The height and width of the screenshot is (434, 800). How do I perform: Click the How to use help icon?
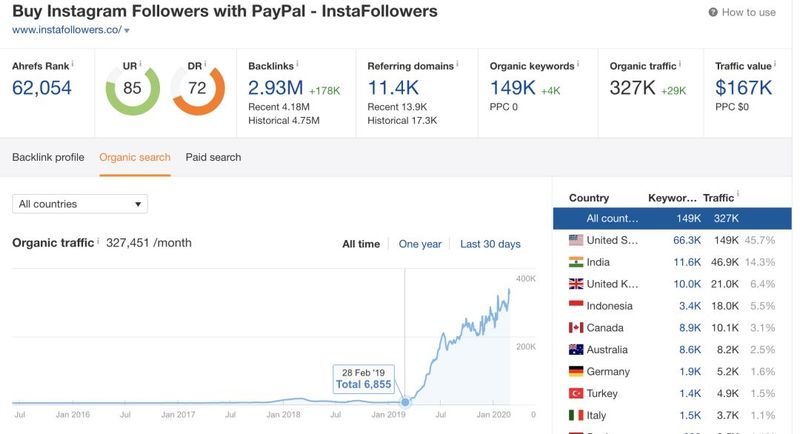point(713,12)
